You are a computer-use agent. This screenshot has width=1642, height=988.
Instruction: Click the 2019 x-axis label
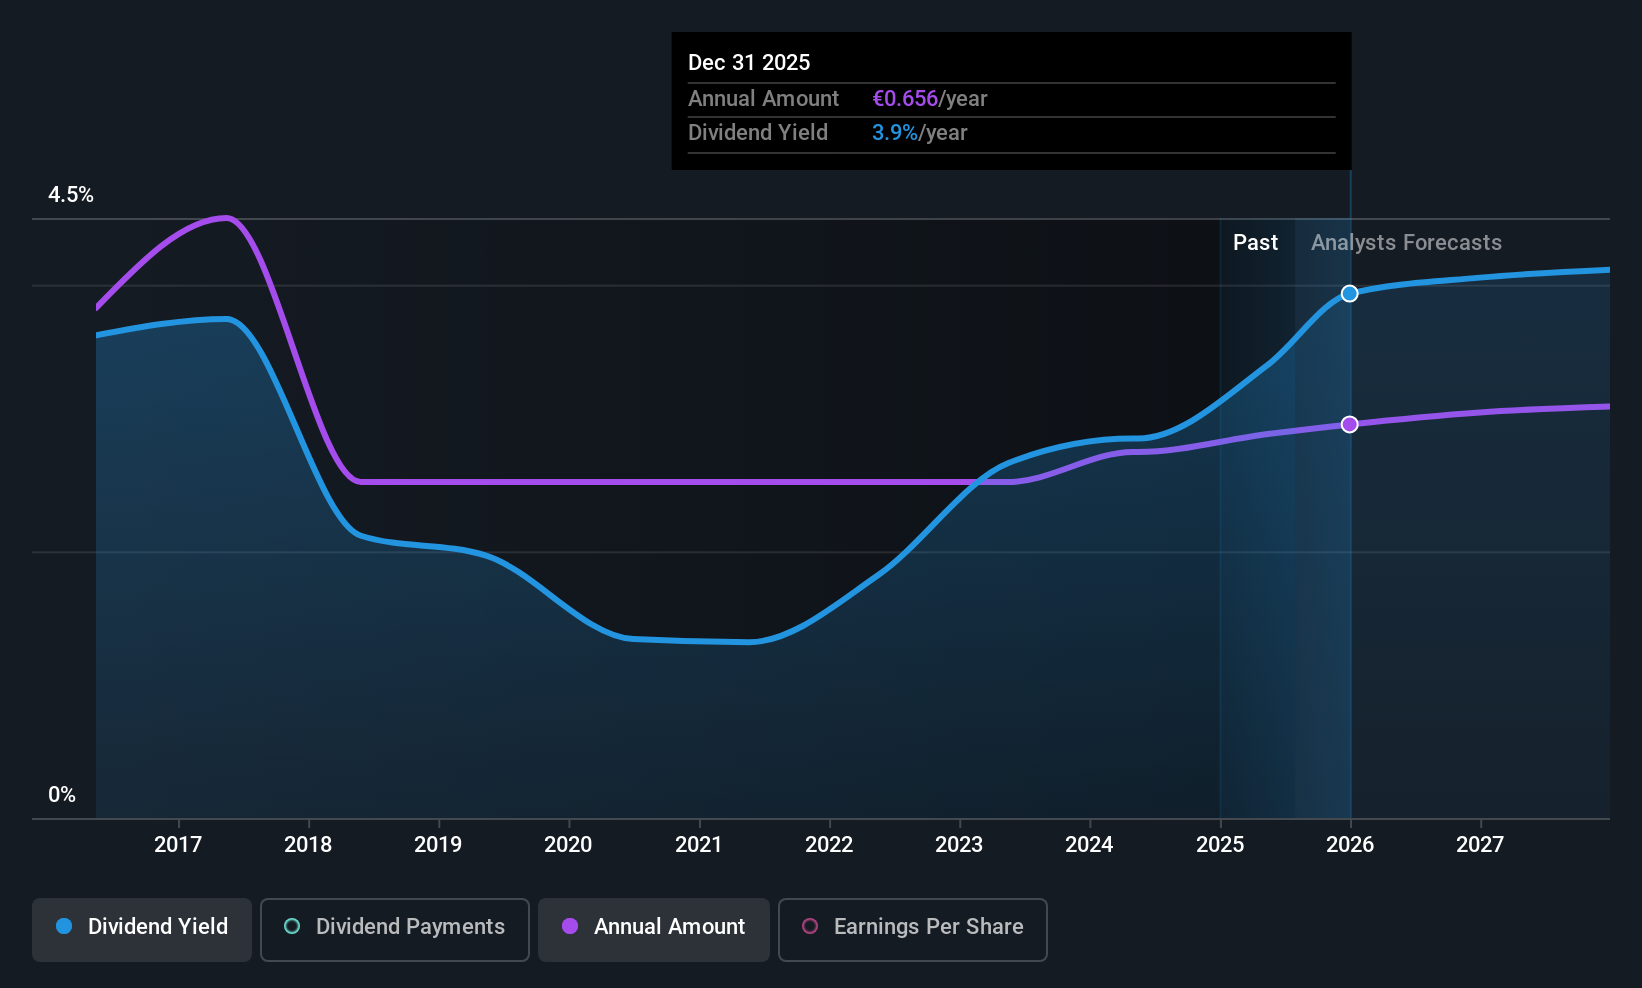pyautogui.click(x=438, y=844)
